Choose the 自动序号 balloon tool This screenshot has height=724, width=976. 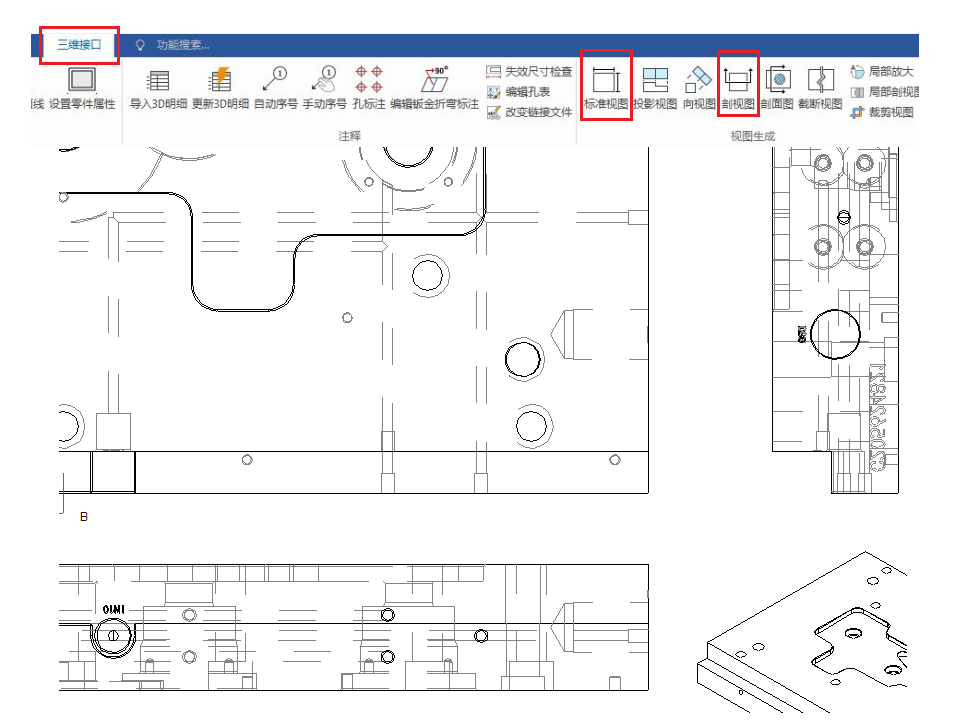click(275, 87)
